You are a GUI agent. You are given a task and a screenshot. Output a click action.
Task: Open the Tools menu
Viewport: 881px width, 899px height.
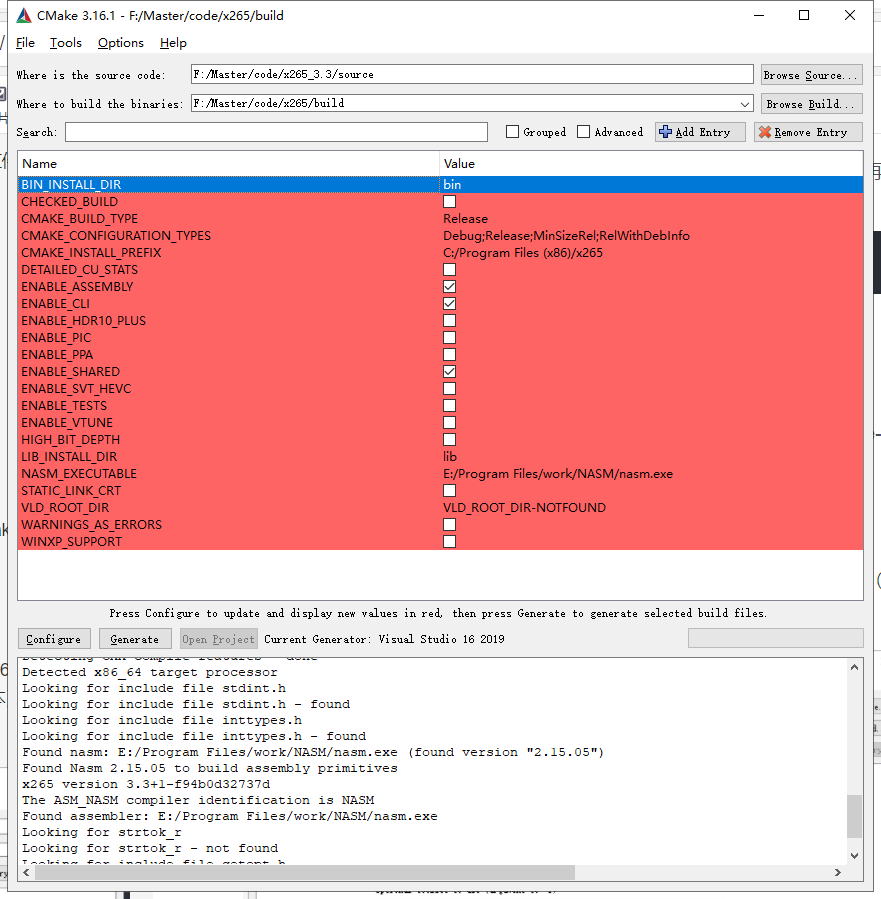(x=65, y=43)
